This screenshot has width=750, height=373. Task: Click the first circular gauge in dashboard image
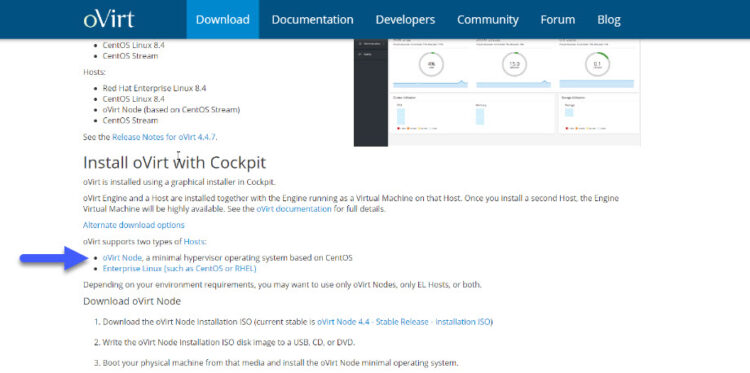click(x=431, y=64)
